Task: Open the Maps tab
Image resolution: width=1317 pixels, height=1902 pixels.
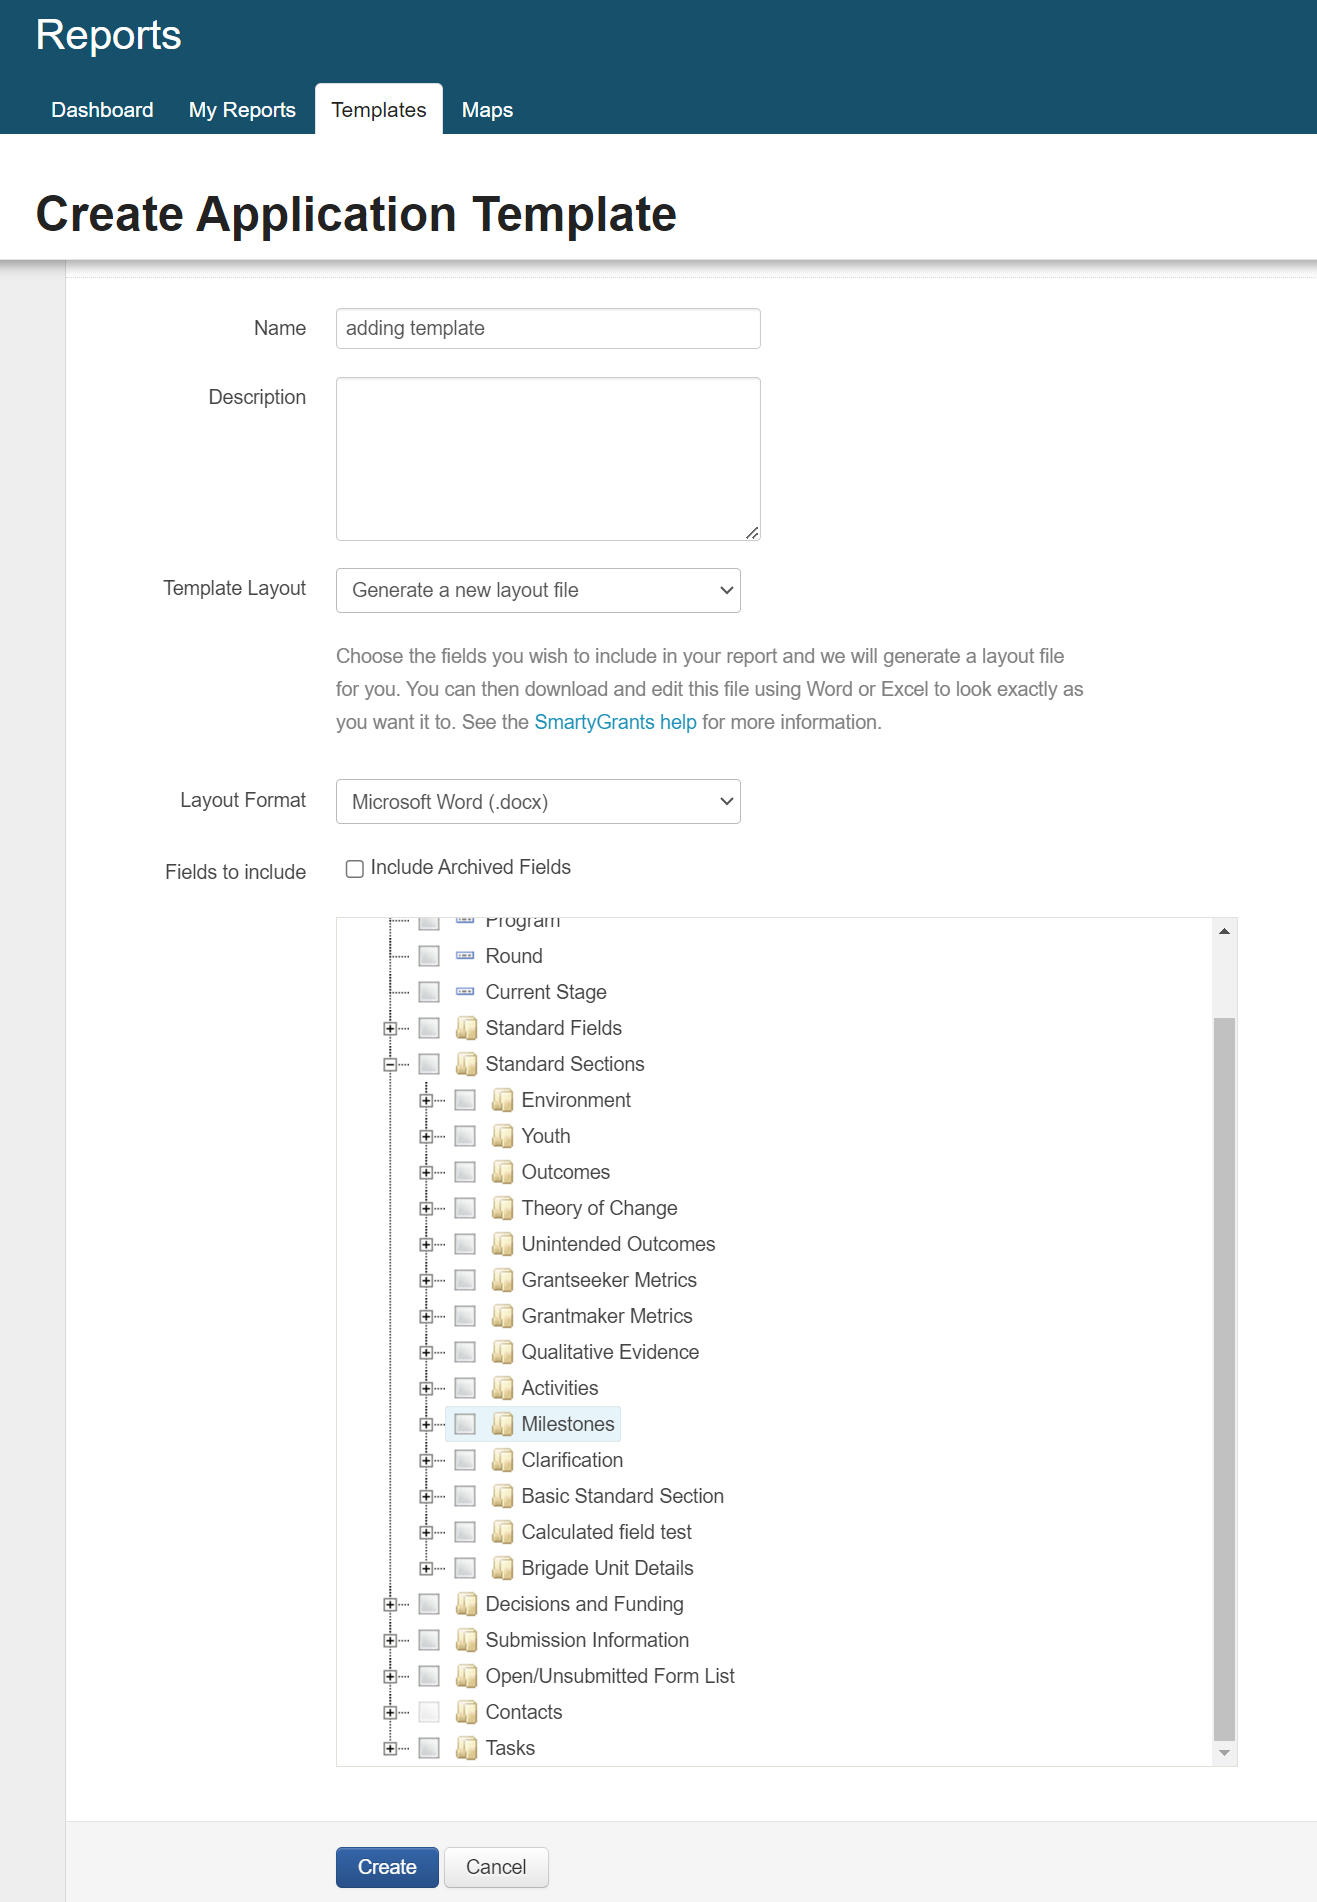Action: [487, 110]
